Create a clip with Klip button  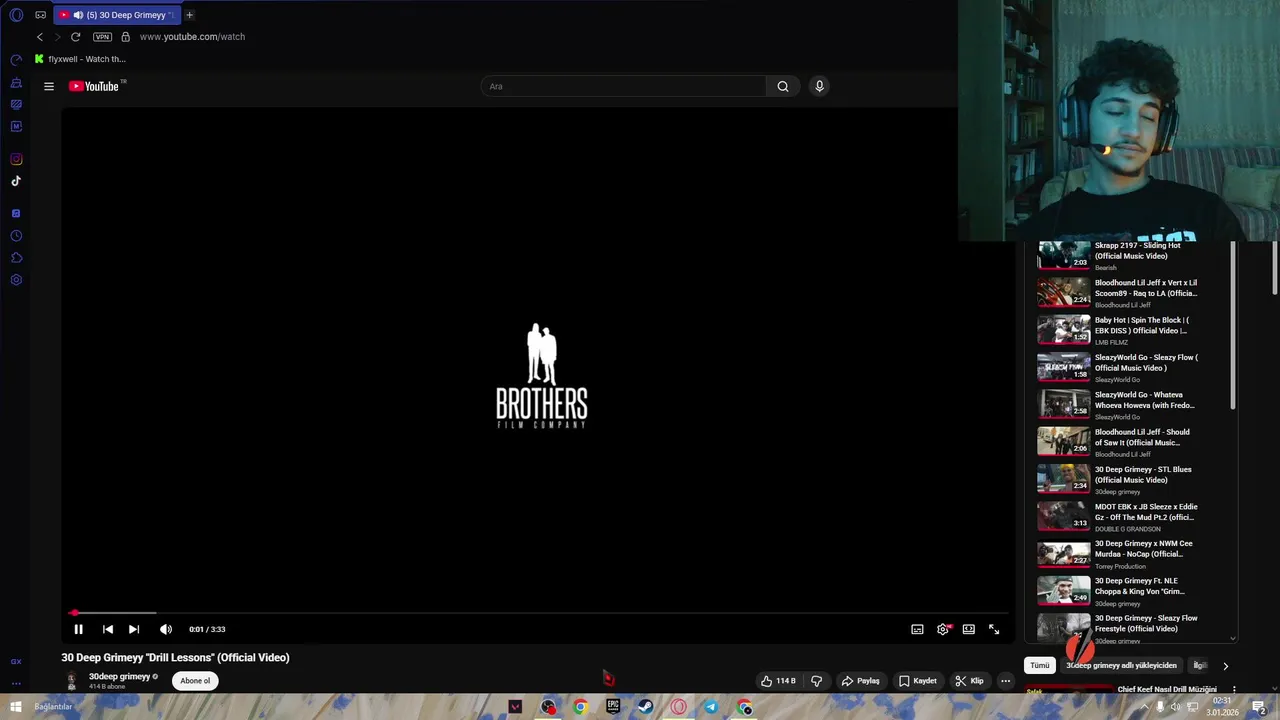point(969,681)
